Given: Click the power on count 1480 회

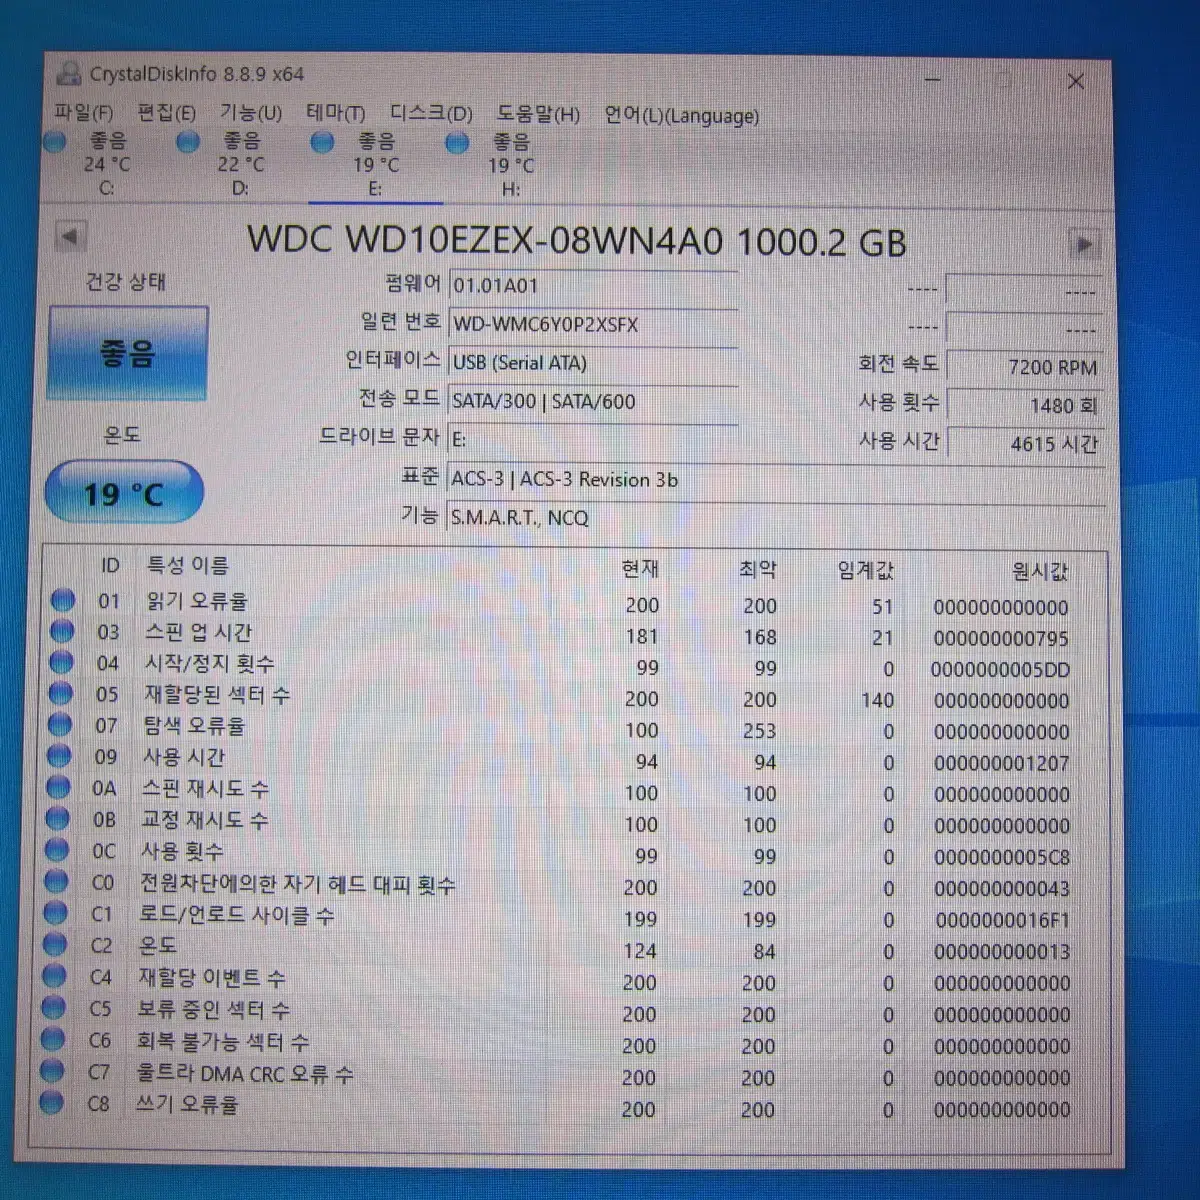Looking at the screenshot, I should [1024, 405].
